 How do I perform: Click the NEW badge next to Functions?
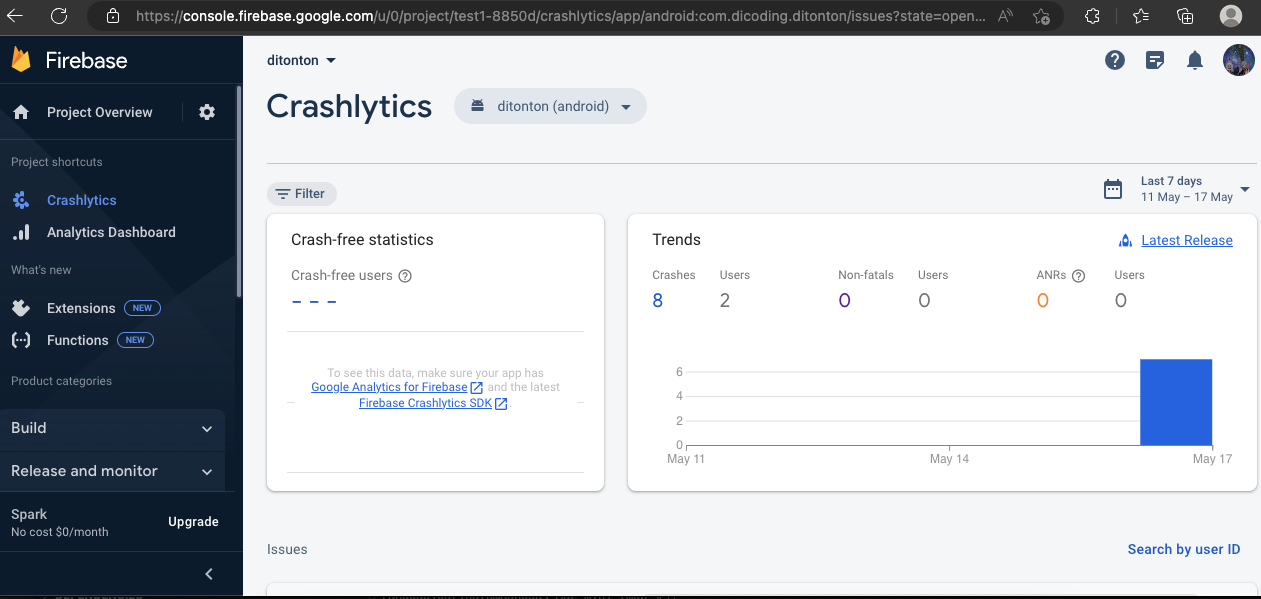136,340
